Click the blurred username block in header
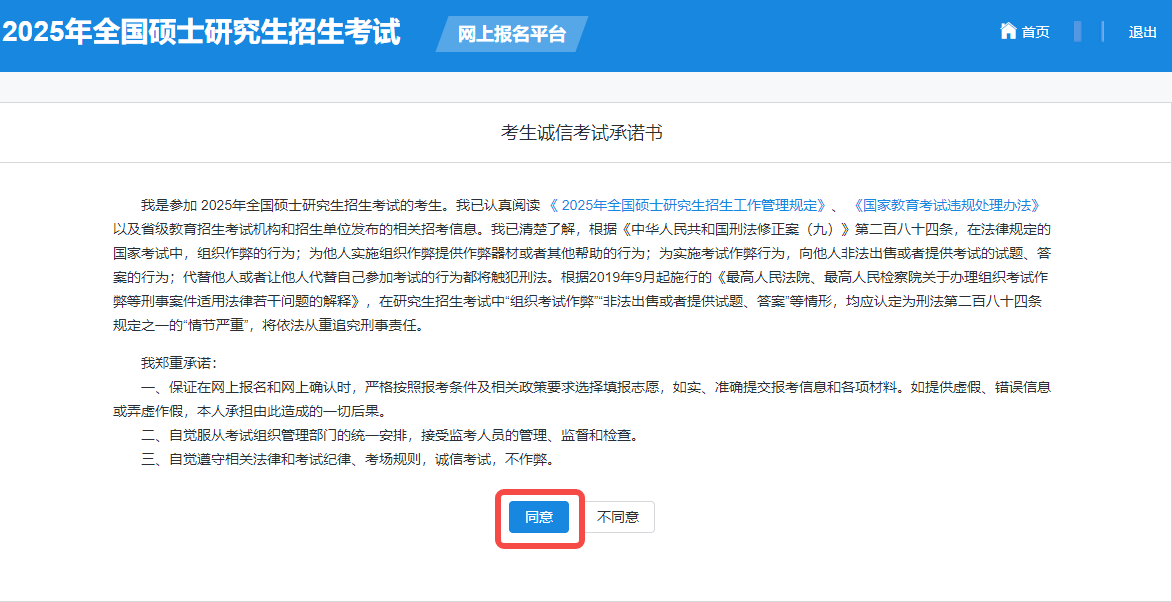The image size is (1172, 602). click(x=1077, y=32)
